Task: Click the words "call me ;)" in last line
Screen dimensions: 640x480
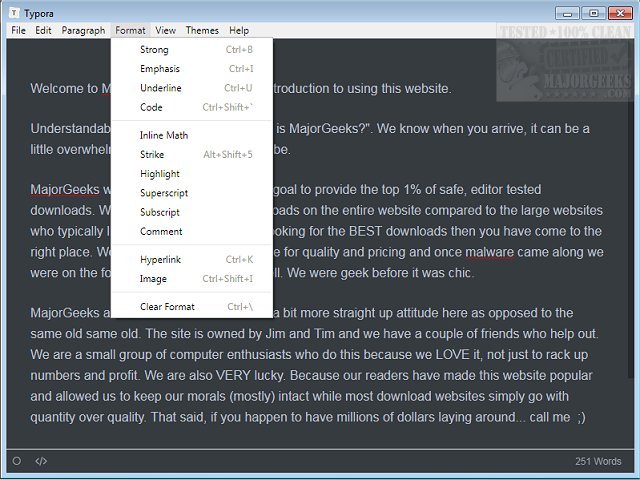Action: coord(558,417)
